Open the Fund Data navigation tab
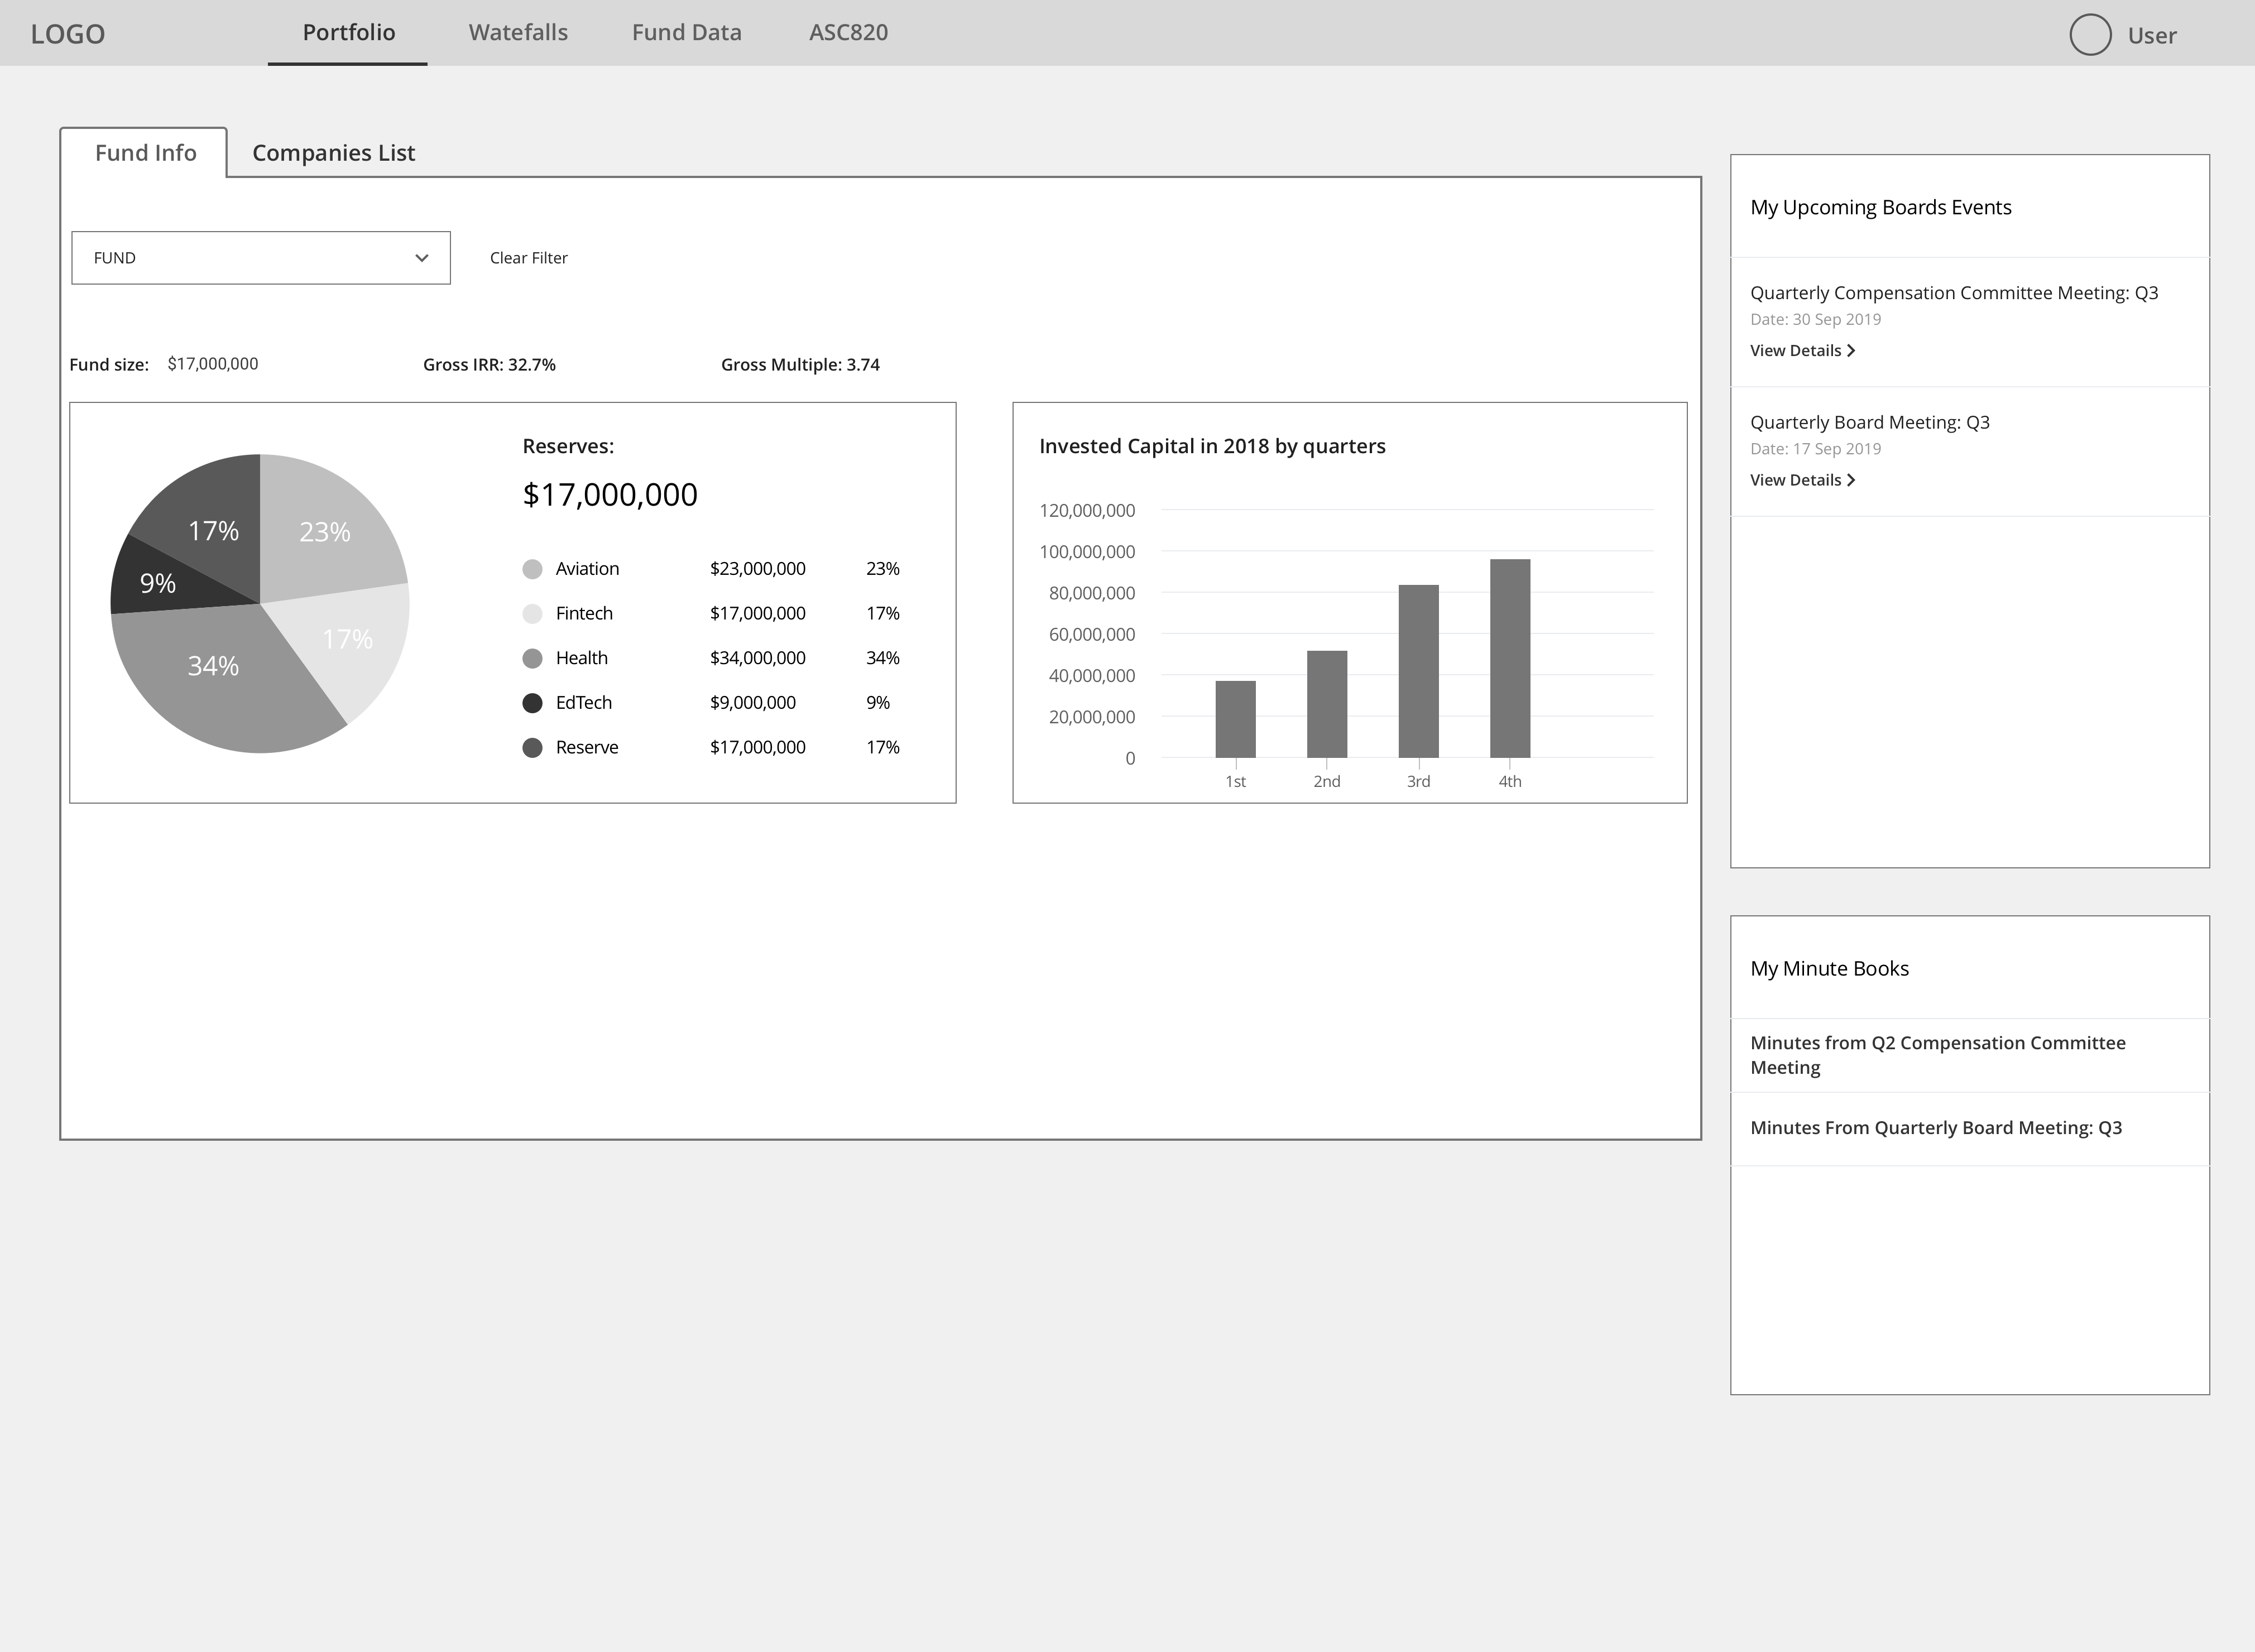Viewport: 2255px width, 1652px height. pyautogui.click(x=686, y=33)
